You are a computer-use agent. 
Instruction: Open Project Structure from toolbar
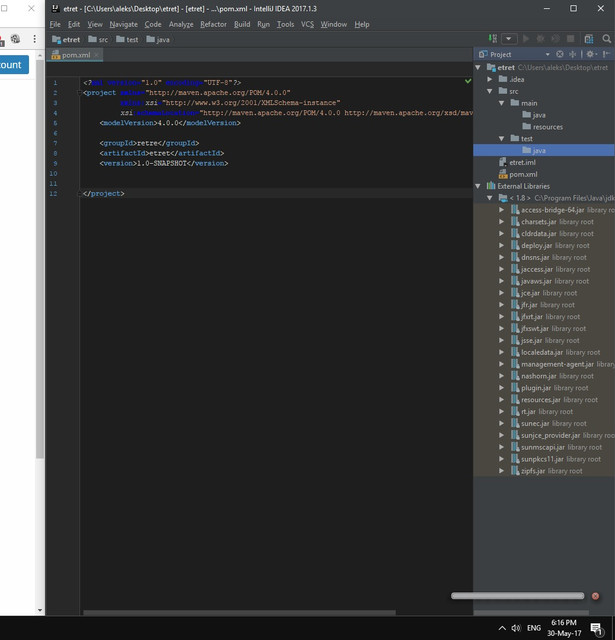588,39
